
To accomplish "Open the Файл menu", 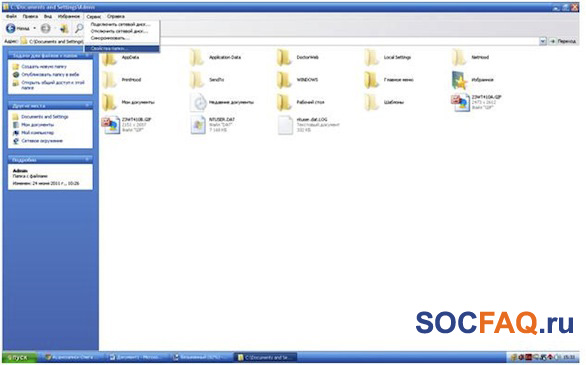I will click(x=11, y=16).
